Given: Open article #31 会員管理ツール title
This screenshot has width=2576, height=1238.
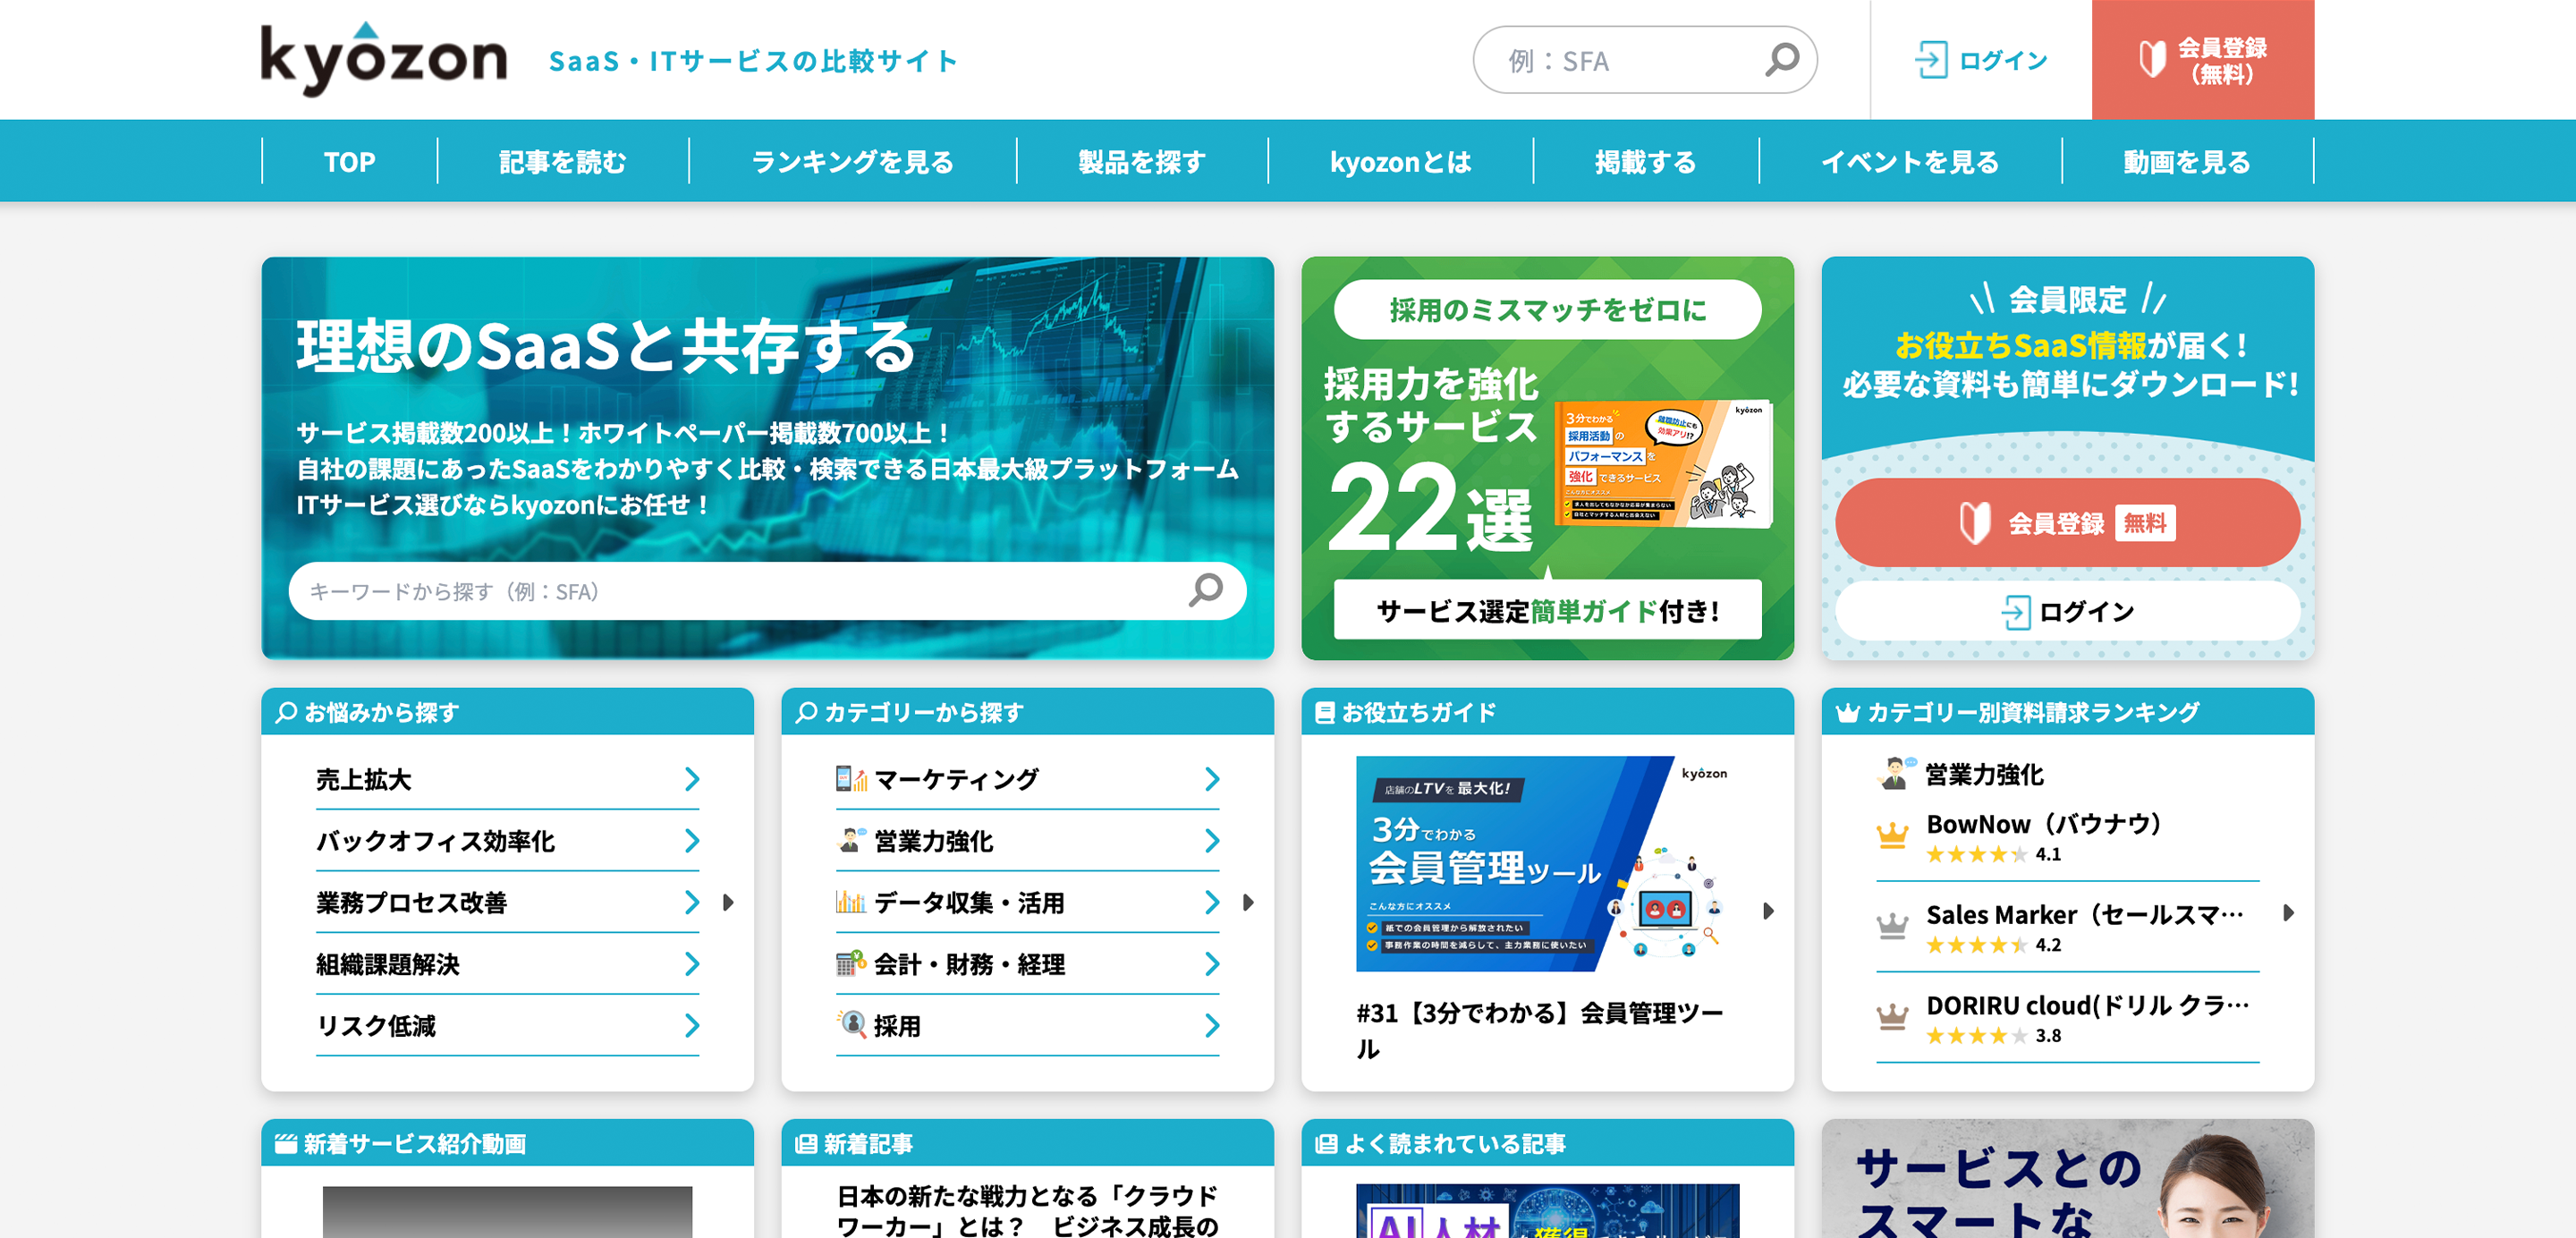Looking at the screenshot, I should coord(1540,1031).
